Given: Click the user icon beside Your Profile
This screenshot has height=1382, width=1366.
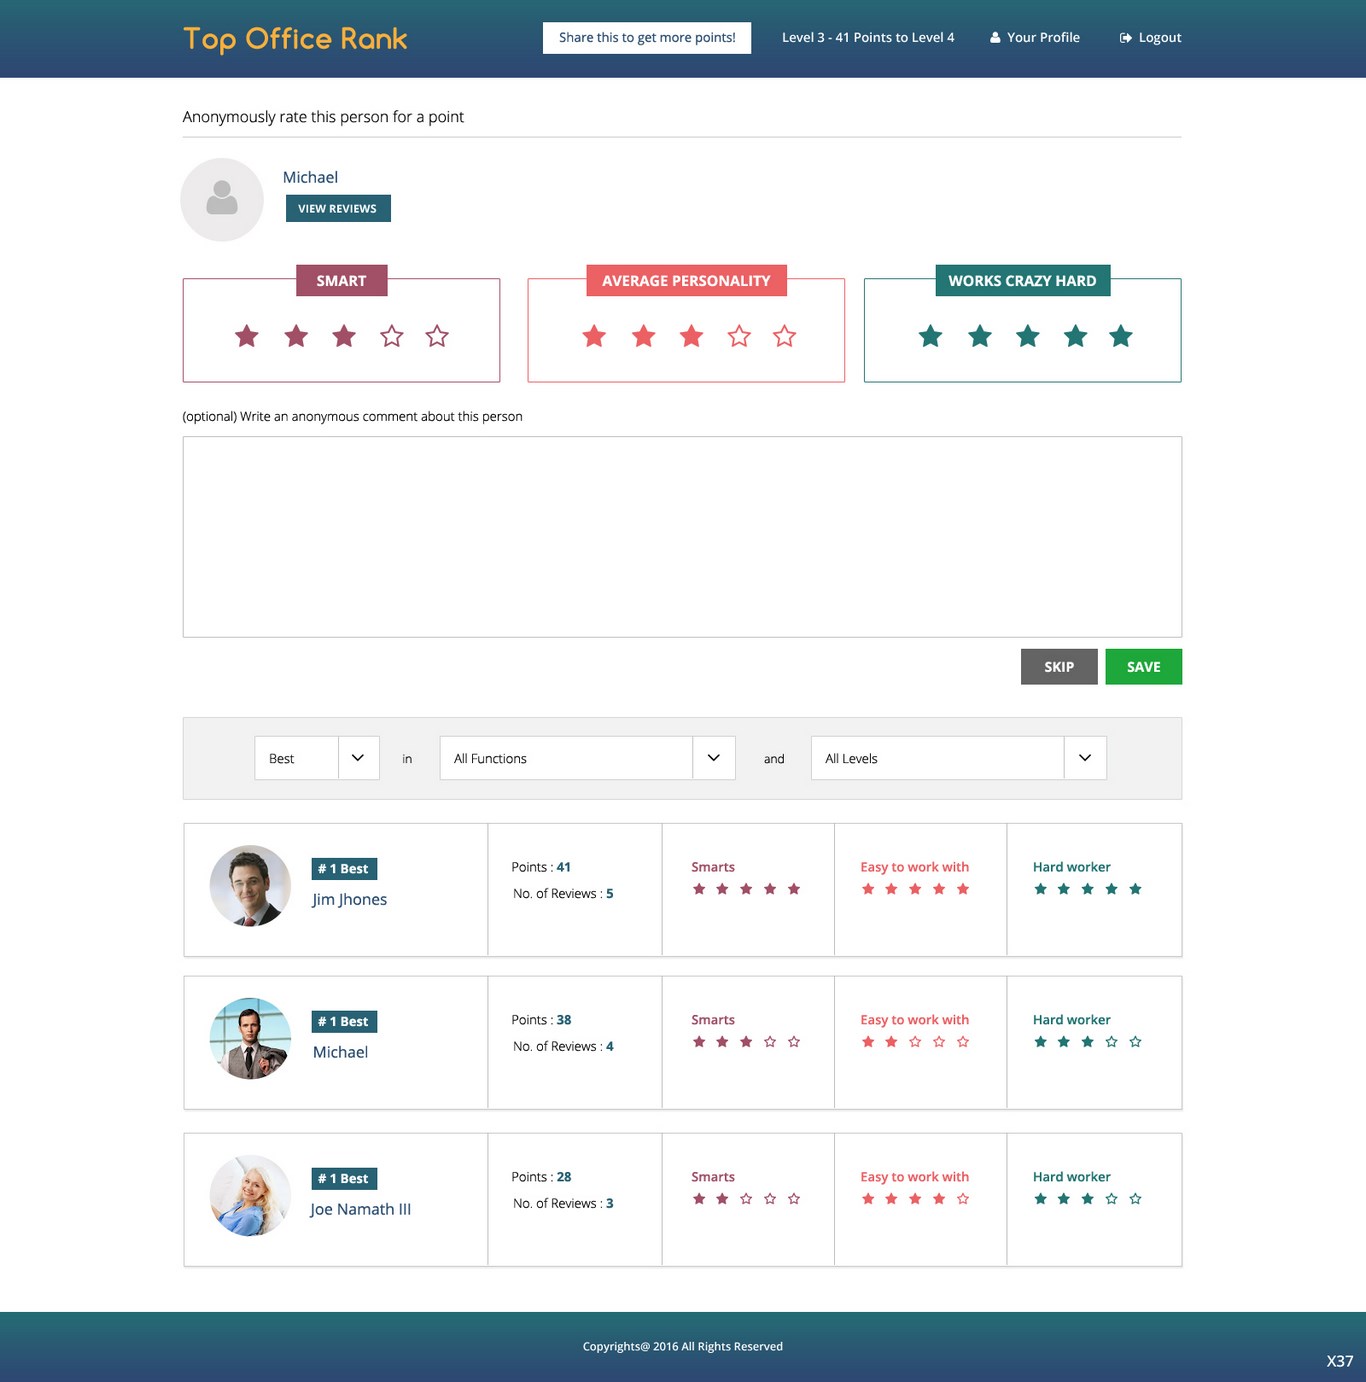Looking at the screenshot, I should click(995, 38).
